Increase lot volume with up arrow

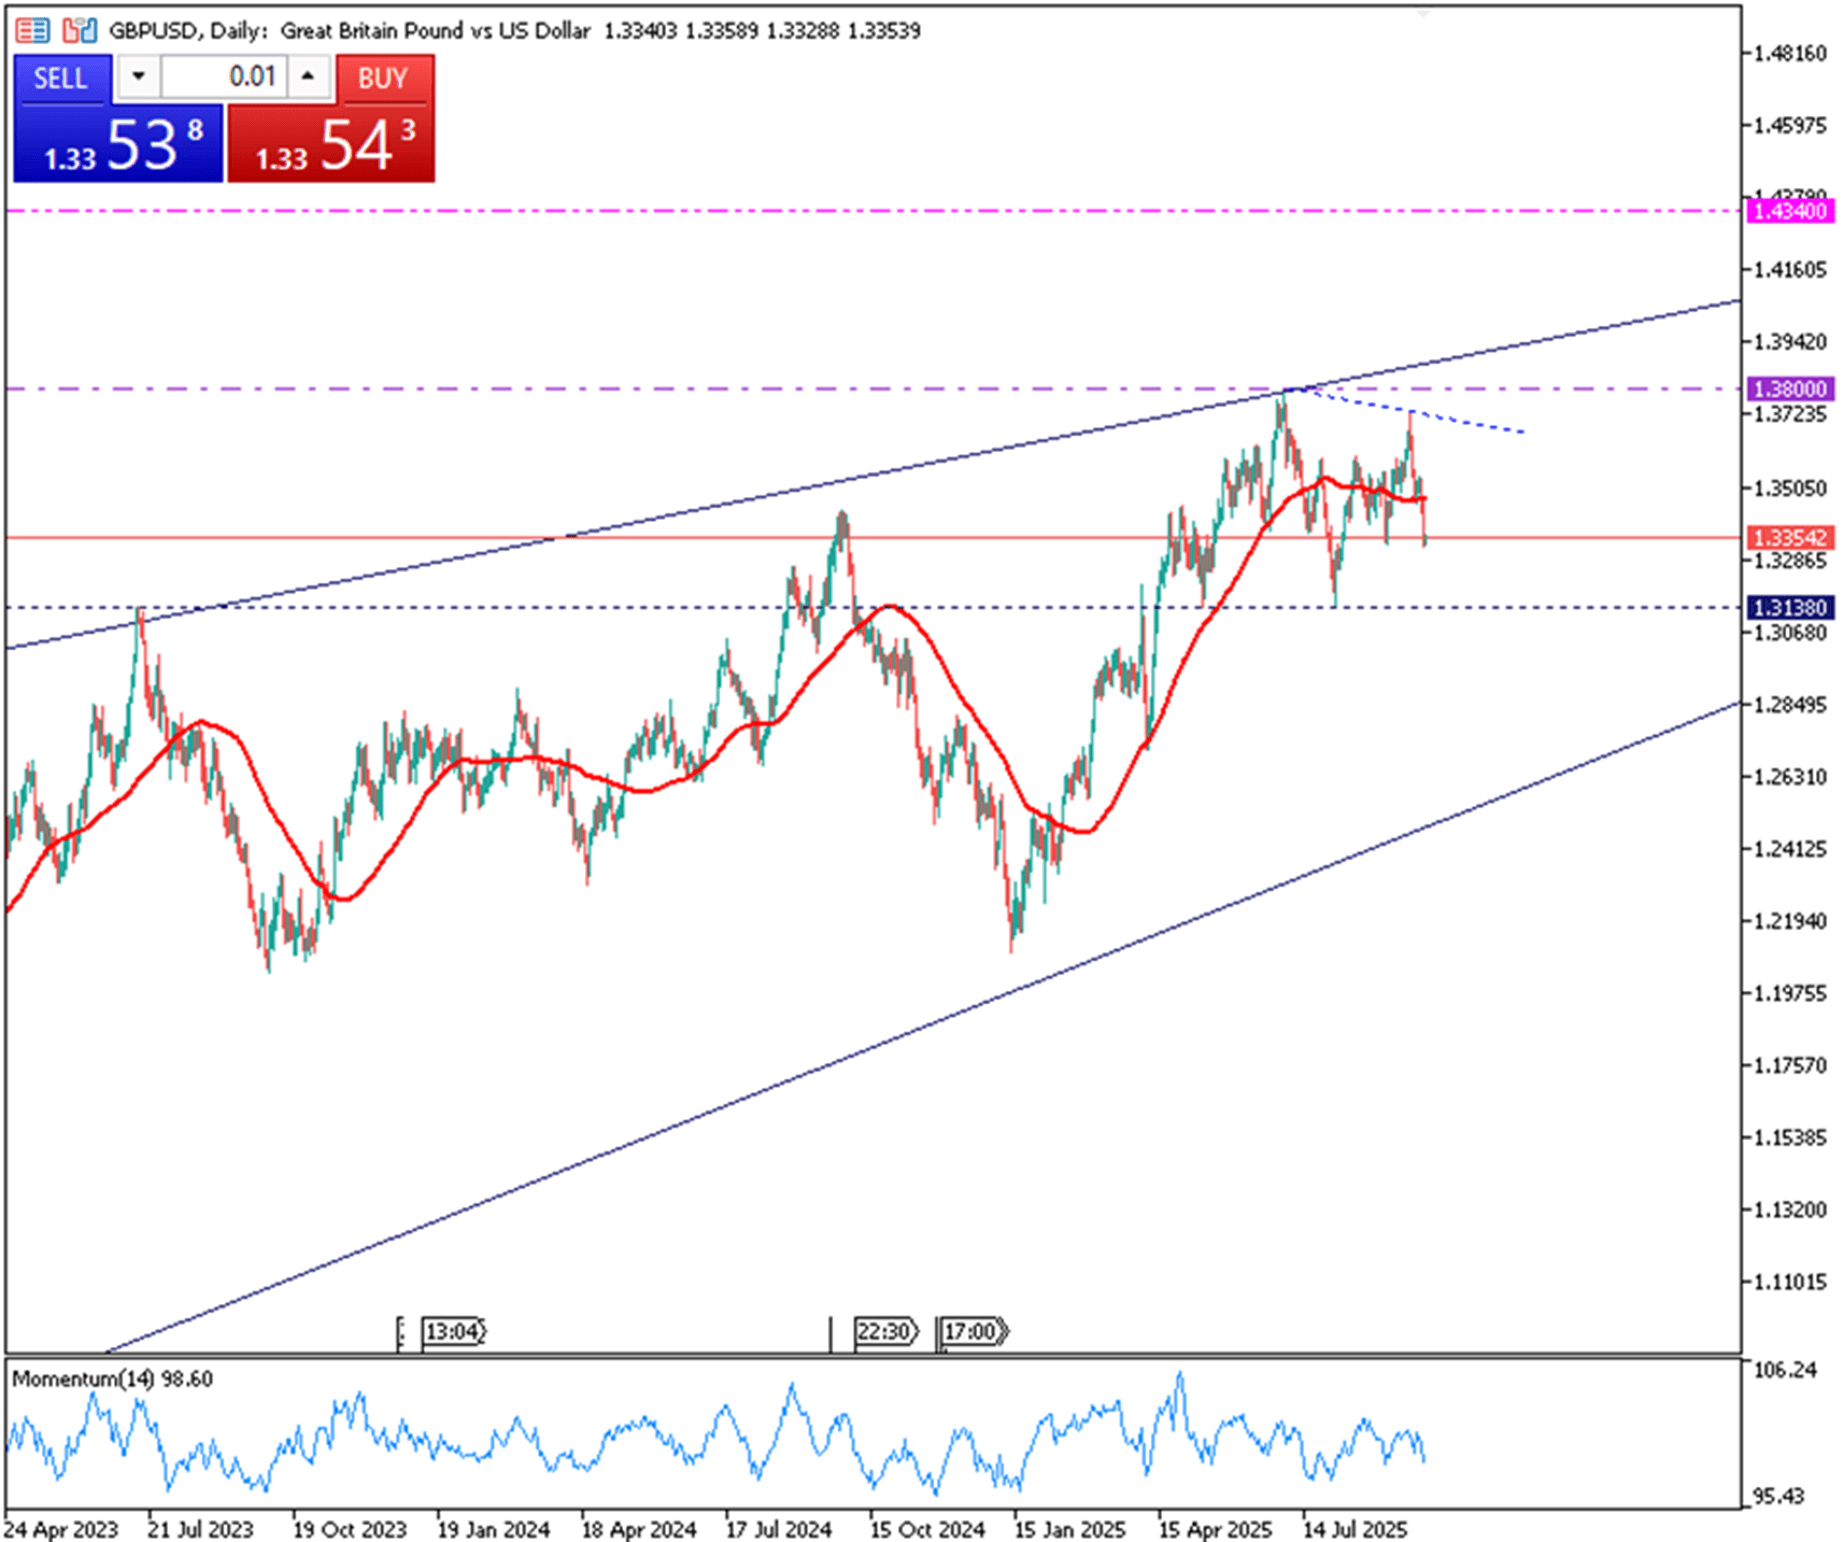(308, 77)
